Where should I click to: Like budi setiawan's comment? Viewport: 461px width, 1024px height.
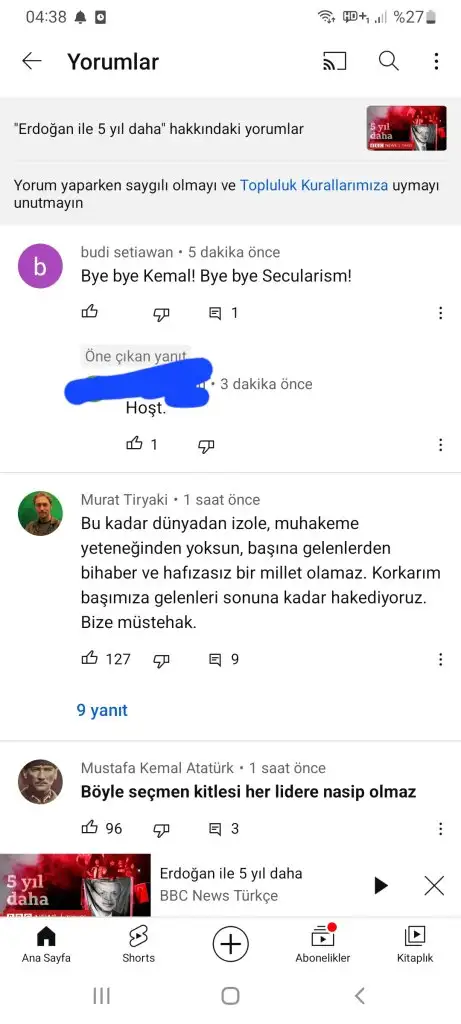[89, 313]
